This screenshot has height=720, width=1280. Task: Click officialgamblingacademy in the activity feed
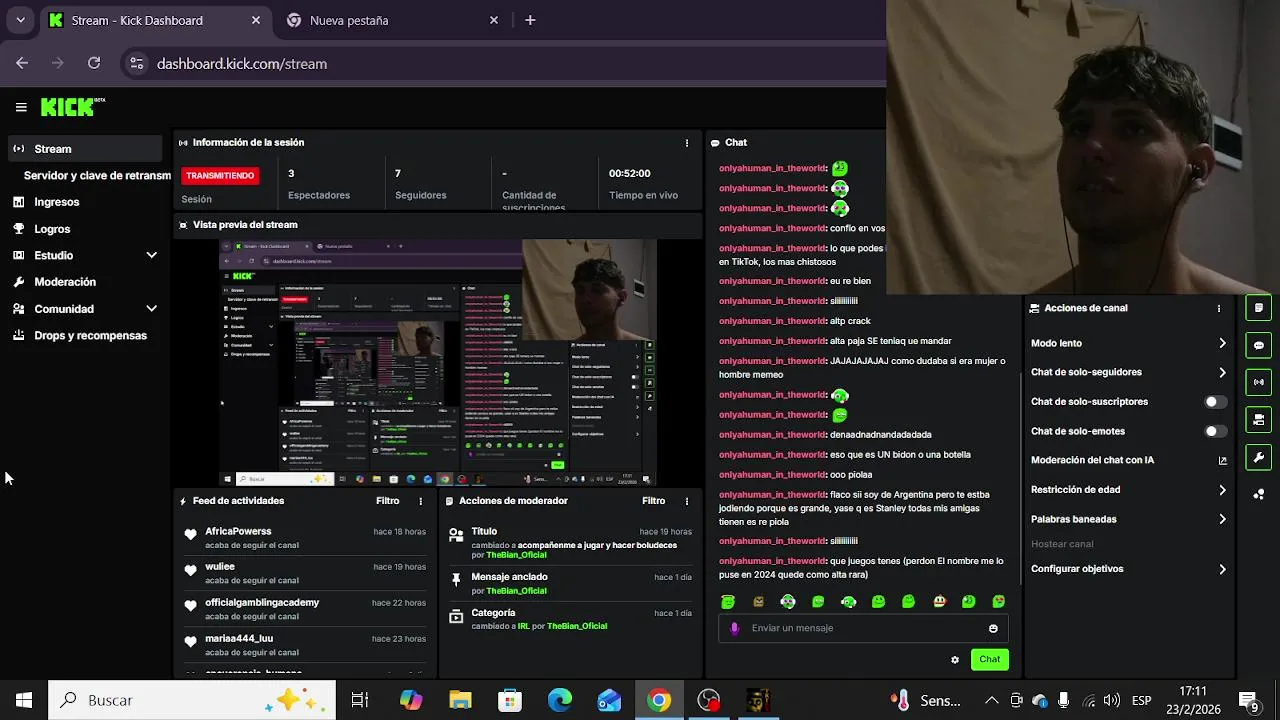[x=262, y=603]
